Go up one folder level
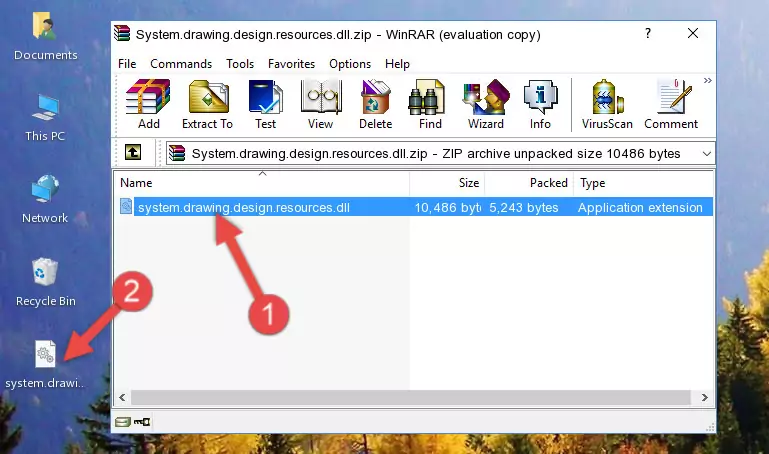The image size is (769, 454). 133,152
